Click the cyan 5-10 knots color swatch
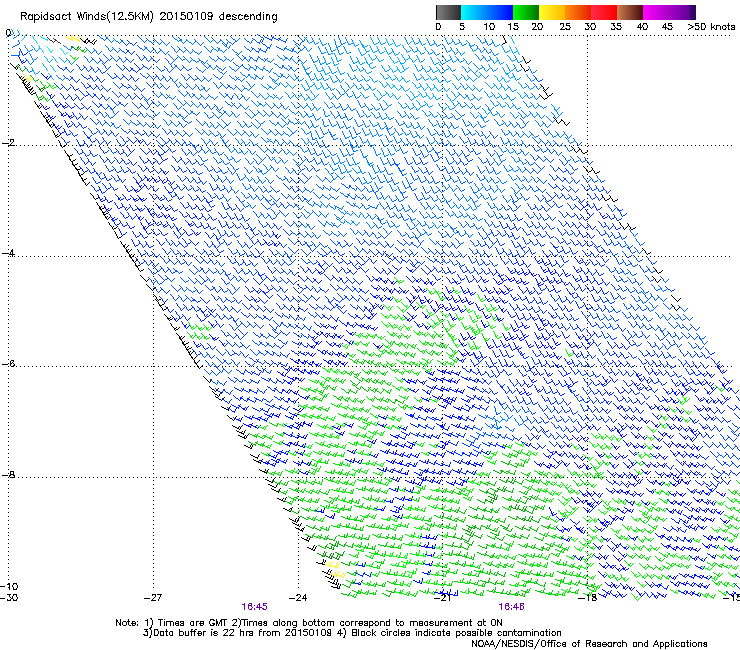Viewport: 740px width, 650px height. tap(474, 12)
